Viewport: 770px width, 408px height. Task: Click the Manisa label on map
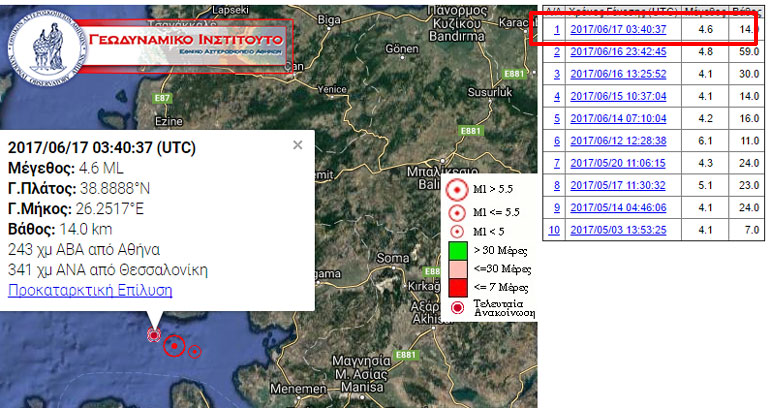[x=362, y=387]
